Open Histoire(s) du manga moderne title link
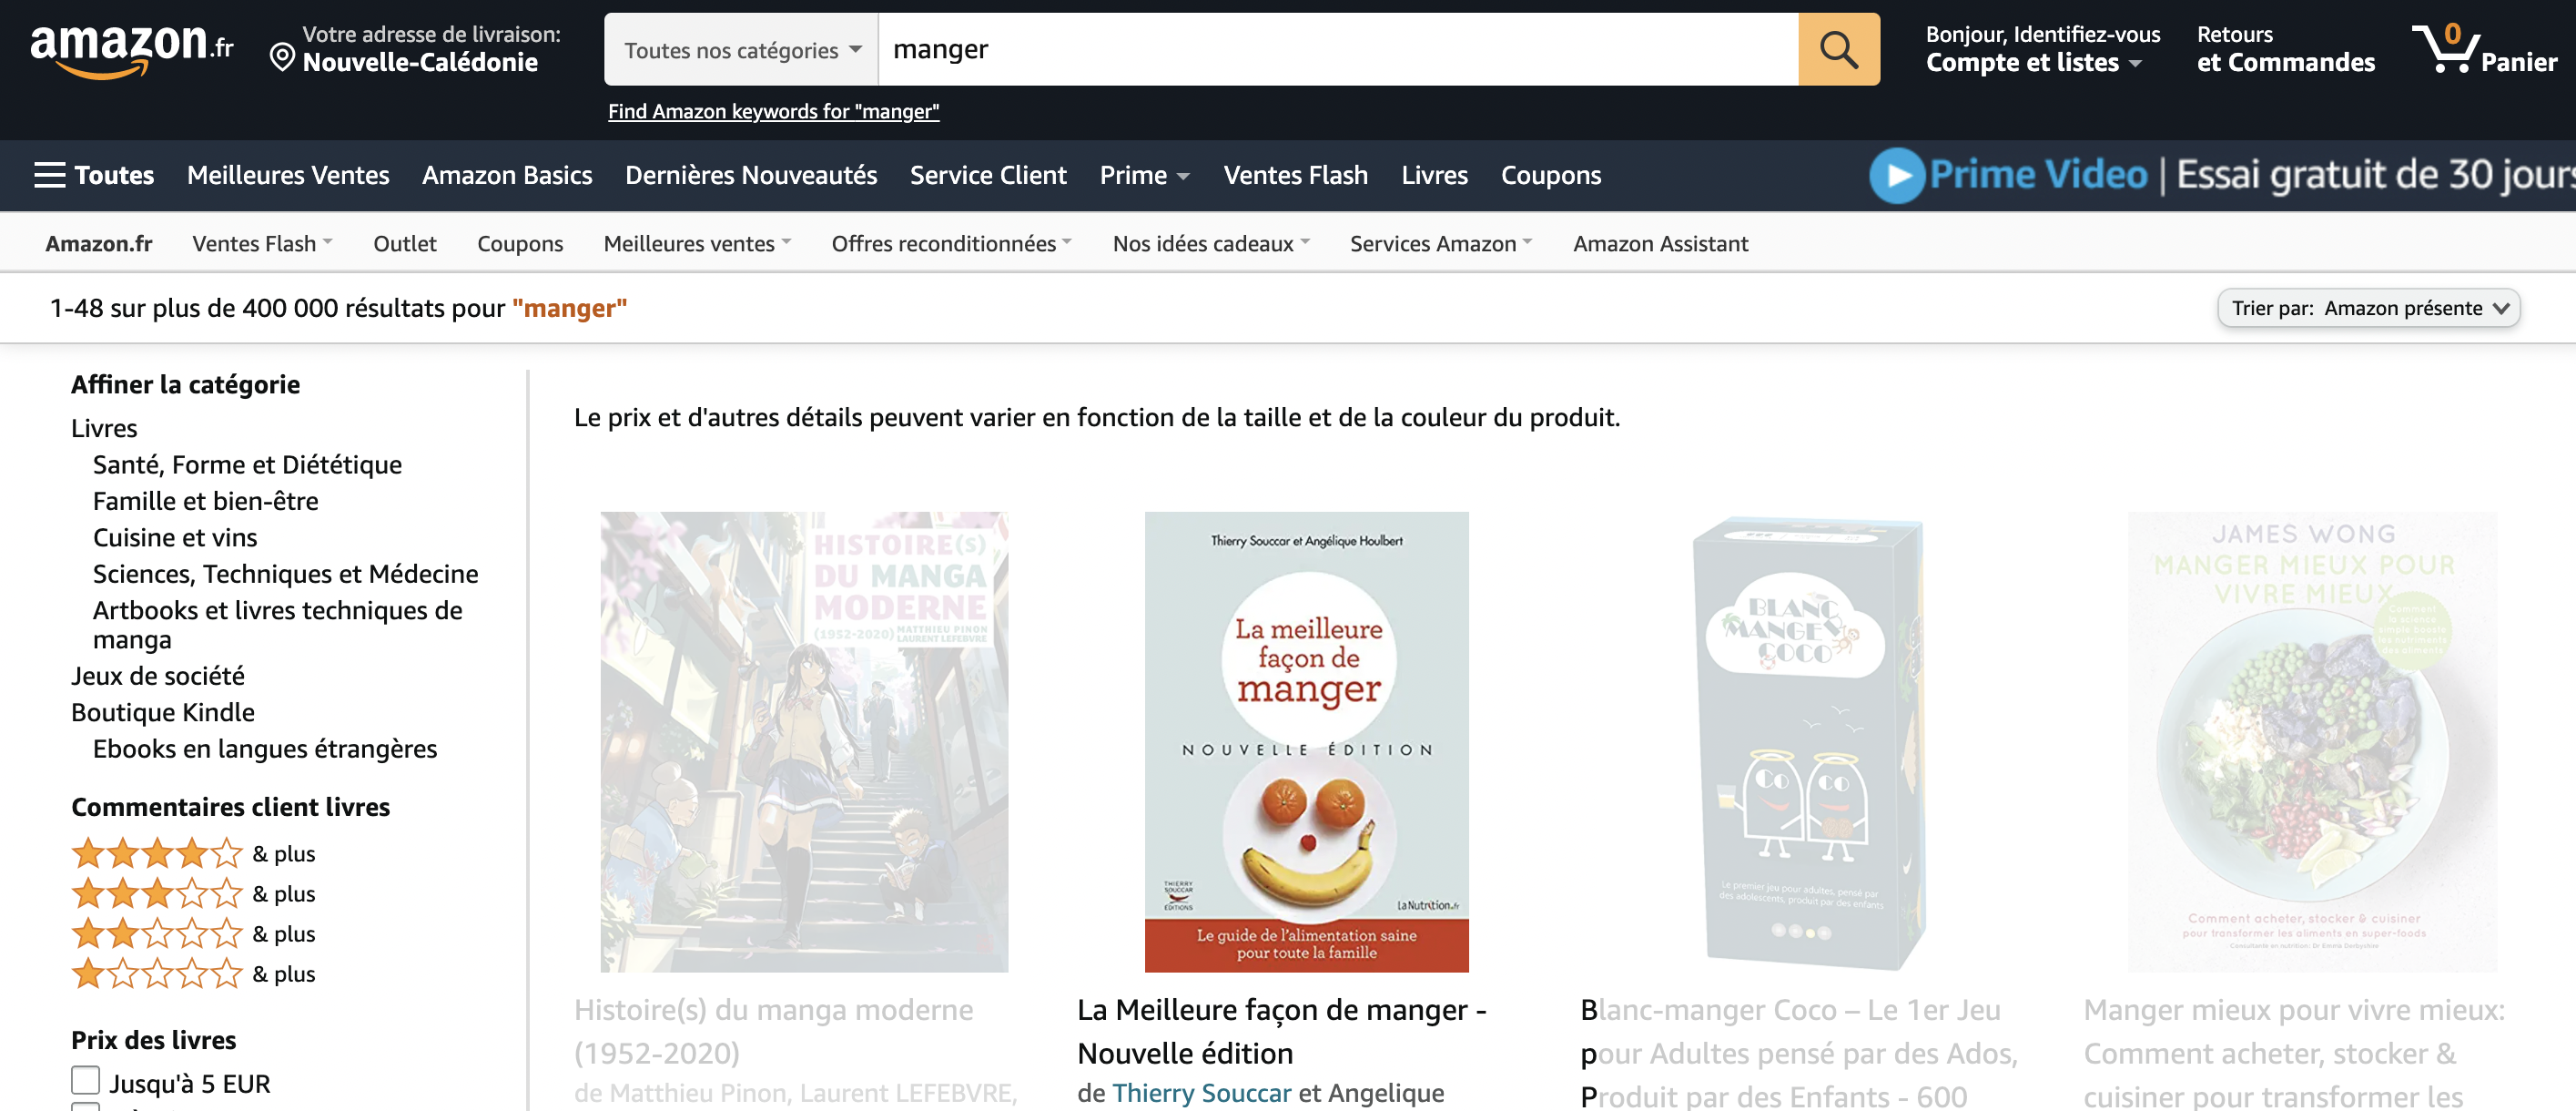 [x=773, y=1031]
